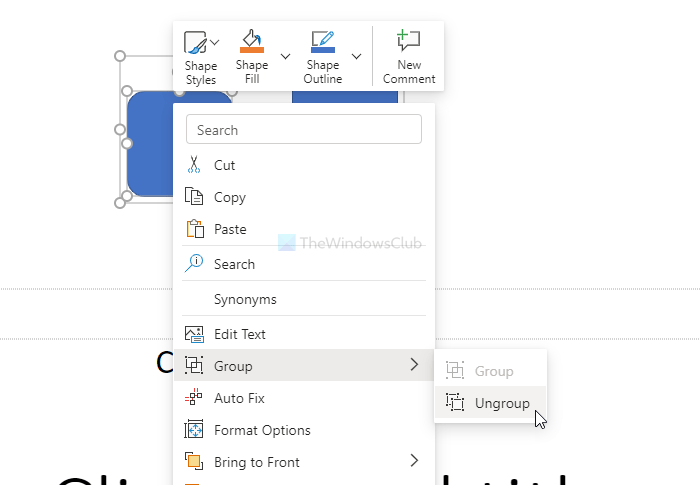Click the Format Options icon

194,430
